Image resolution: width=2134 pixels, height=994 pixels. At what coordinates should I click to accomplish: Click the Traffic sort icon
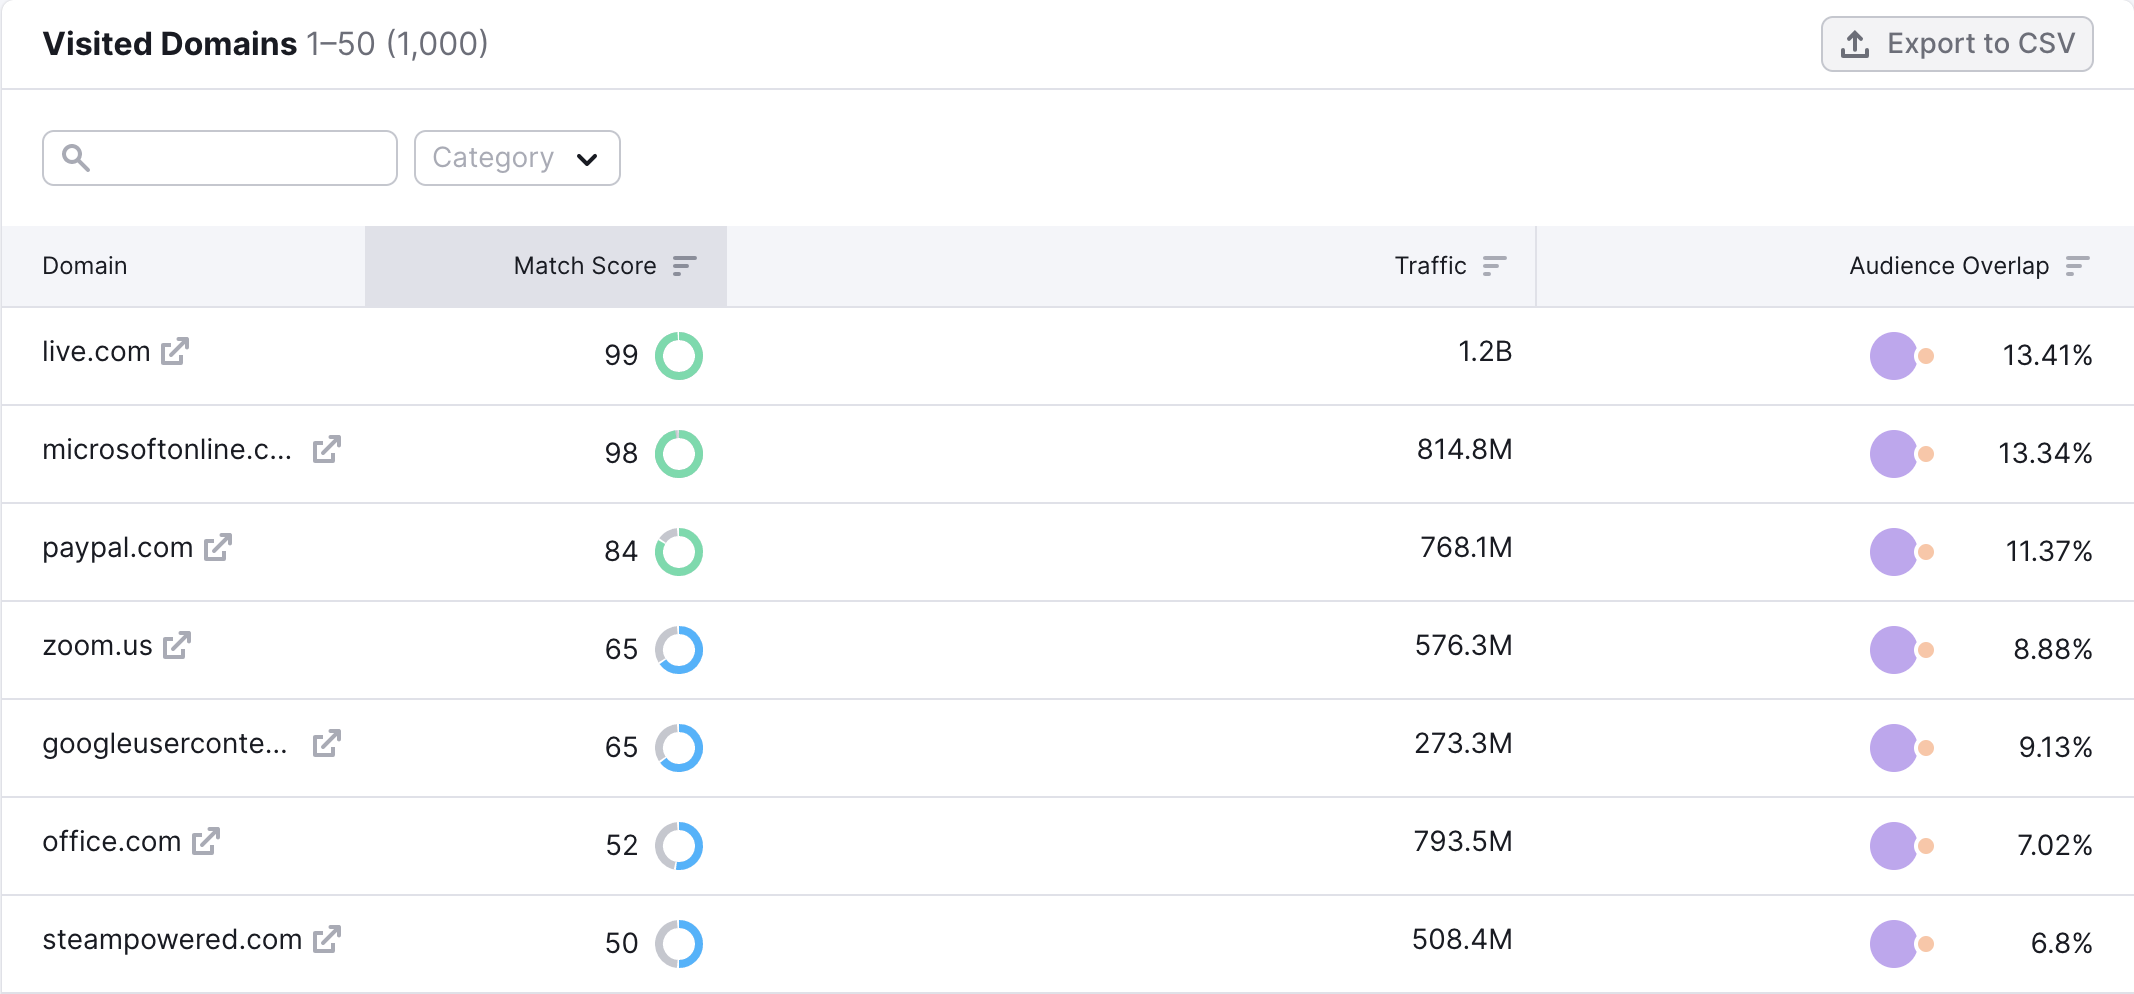[1495, 266]
